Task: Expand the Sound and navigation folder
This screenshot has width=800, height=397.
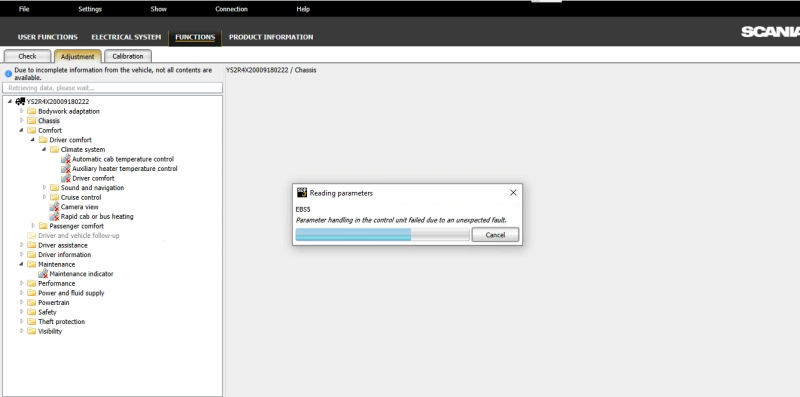Action: (x=44, y=187)
